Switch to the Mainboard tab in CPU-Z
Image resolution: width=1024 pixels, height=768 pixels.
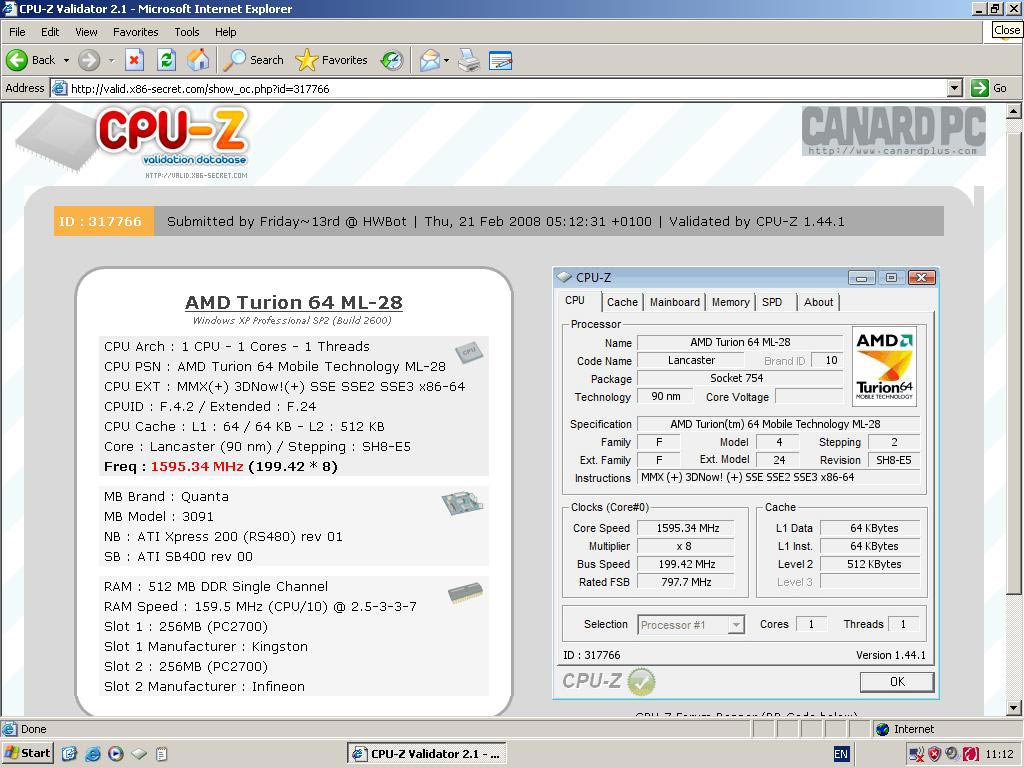pyautogui.click(x=675, y=302)
